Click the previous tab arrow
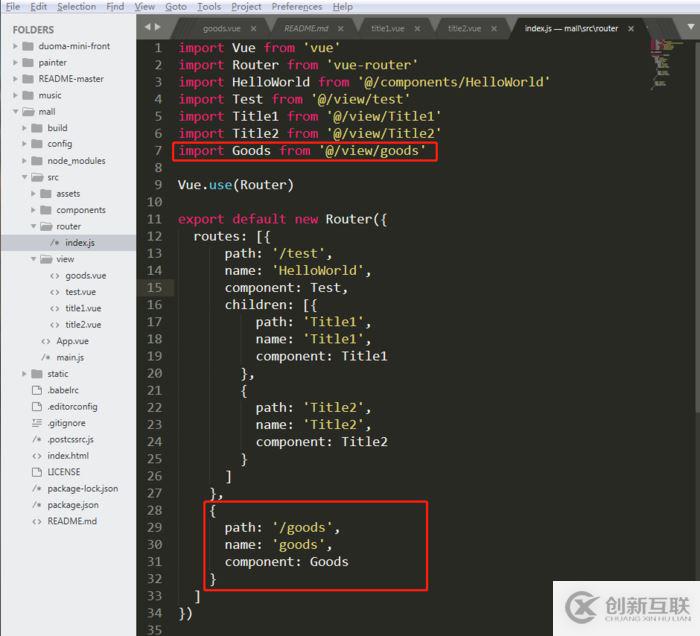 click(x=147, y=27)
